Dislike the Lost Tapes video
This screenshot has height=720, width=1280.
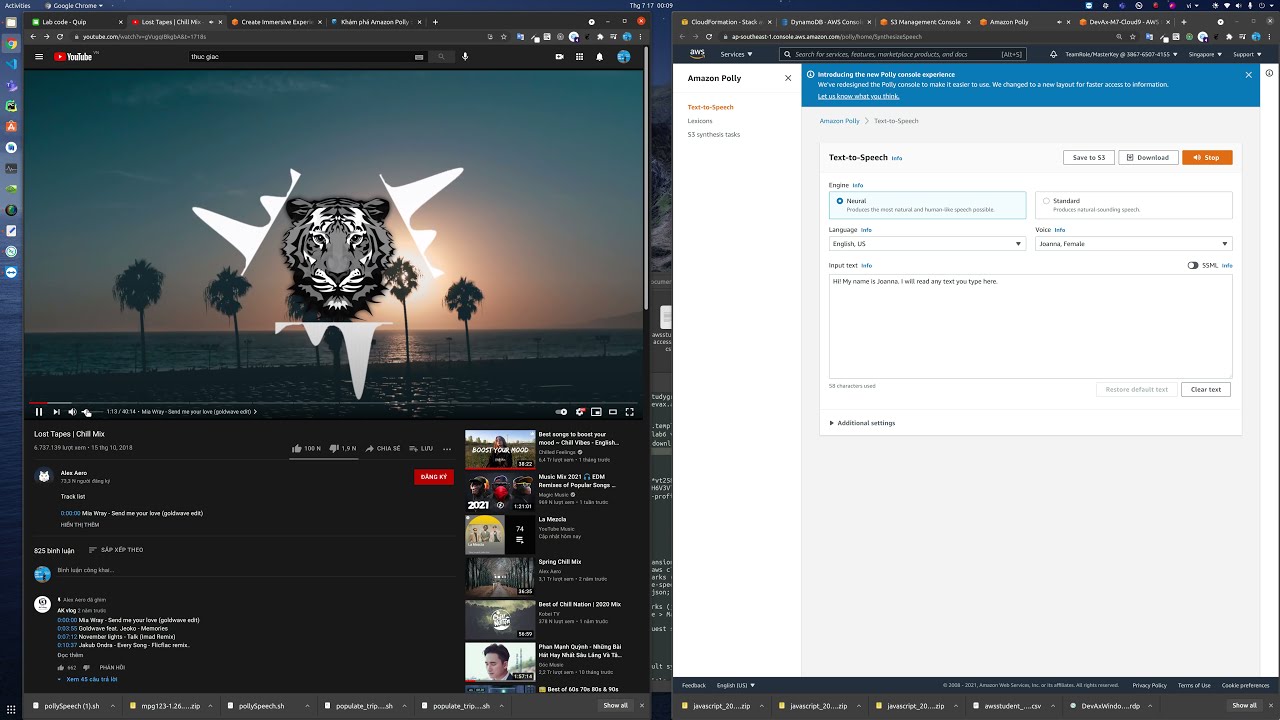343,449
